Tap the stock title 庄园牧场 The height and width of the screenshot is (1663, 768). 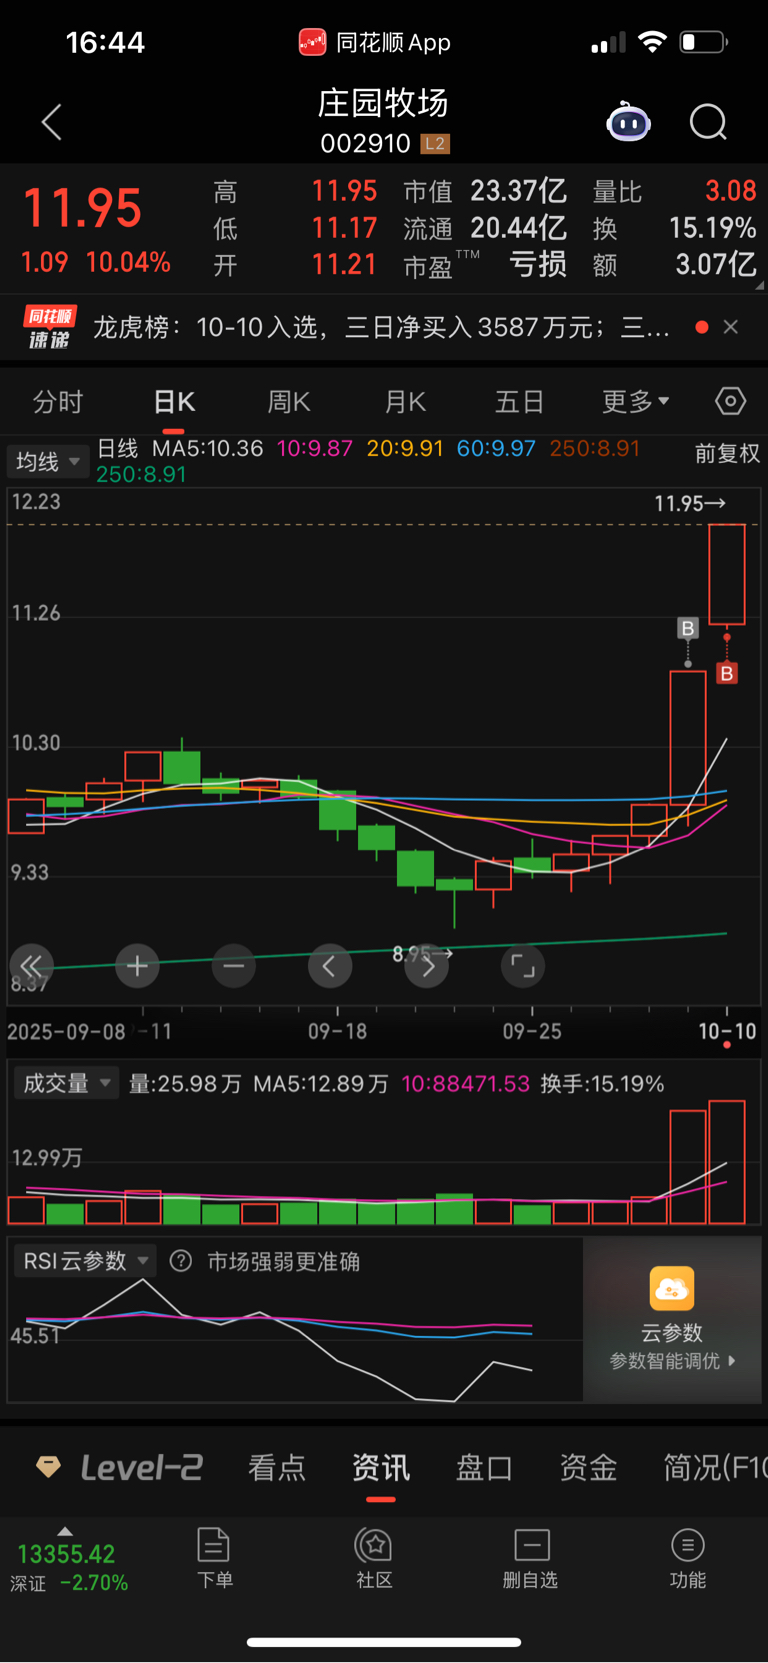coord(383,102)
